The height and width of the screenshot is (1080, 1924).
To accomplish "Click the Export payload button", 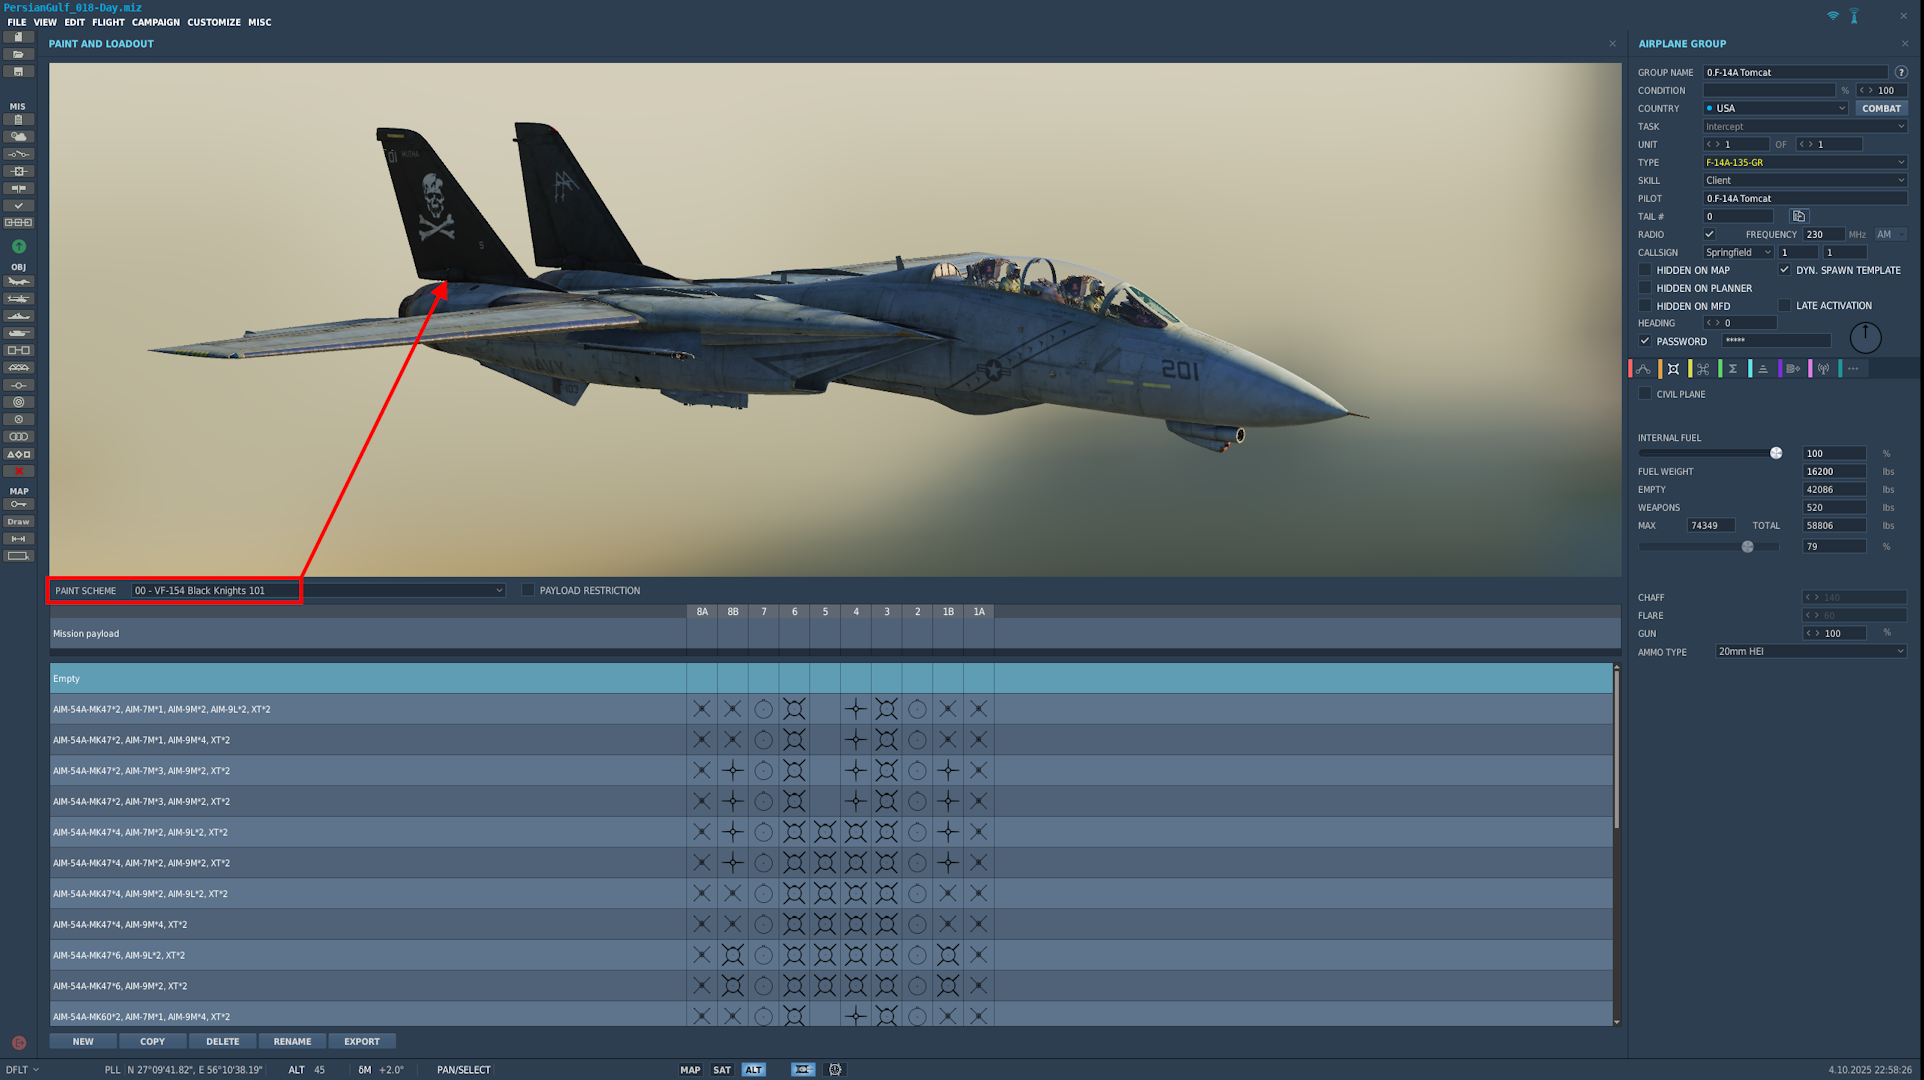I will tap(362, 1042).
